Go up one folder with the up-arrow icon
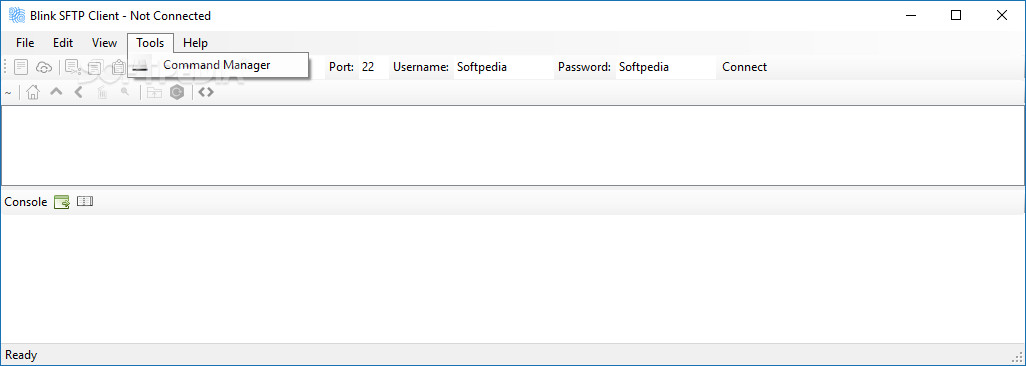This screenshot has height=366, width=1026. (56, 92)
